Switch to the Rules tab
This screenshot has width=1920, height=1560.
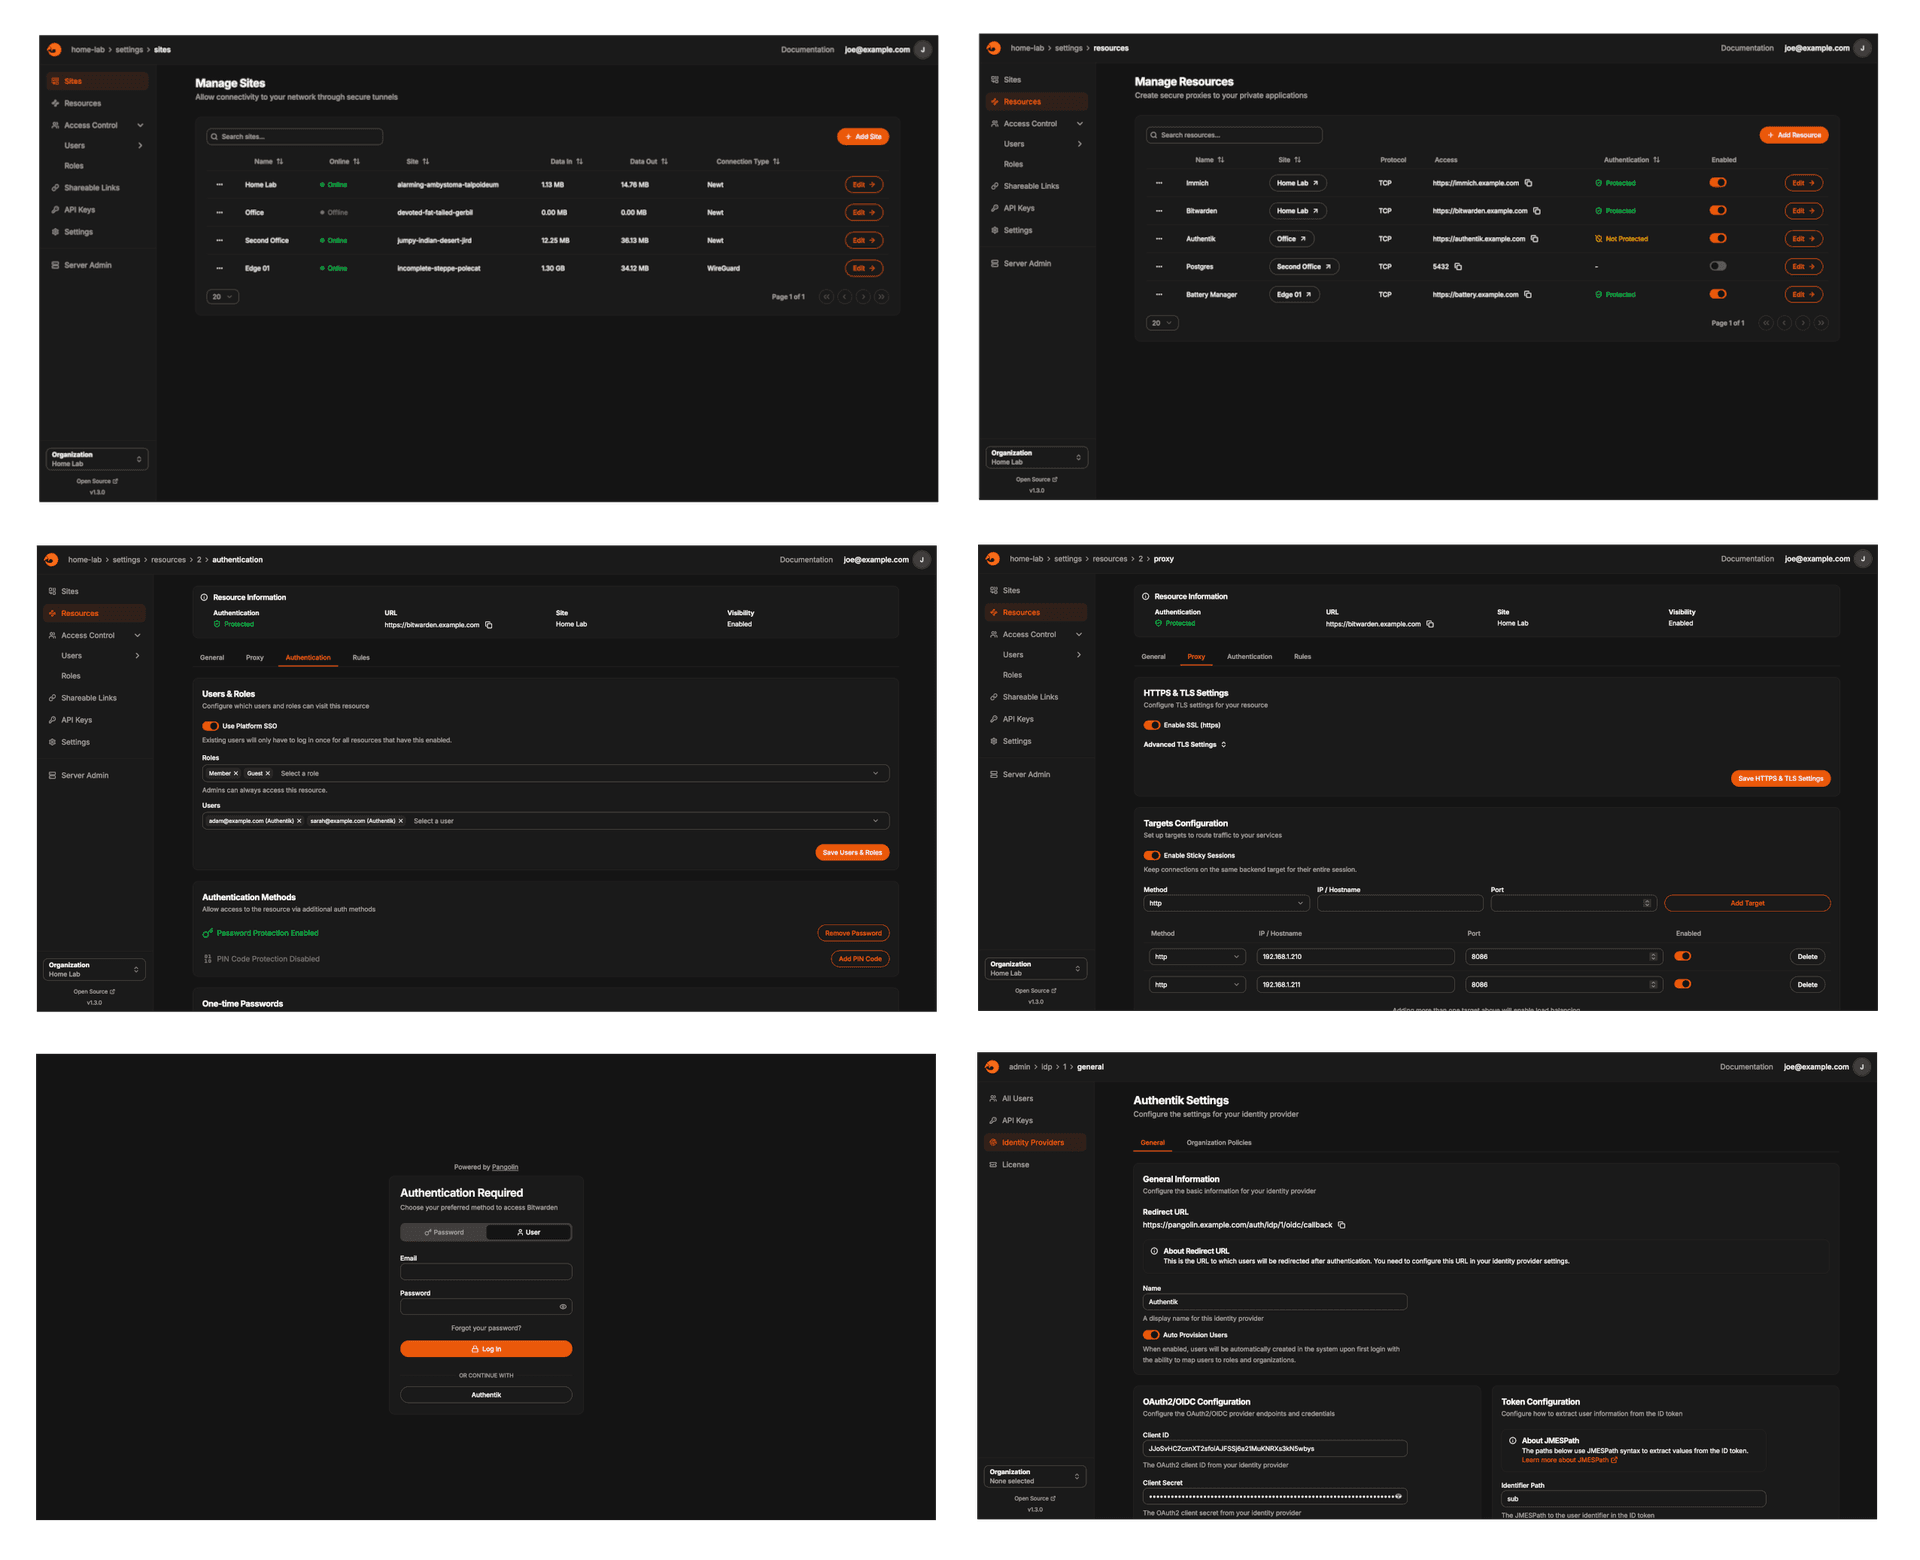coord(361,657)
